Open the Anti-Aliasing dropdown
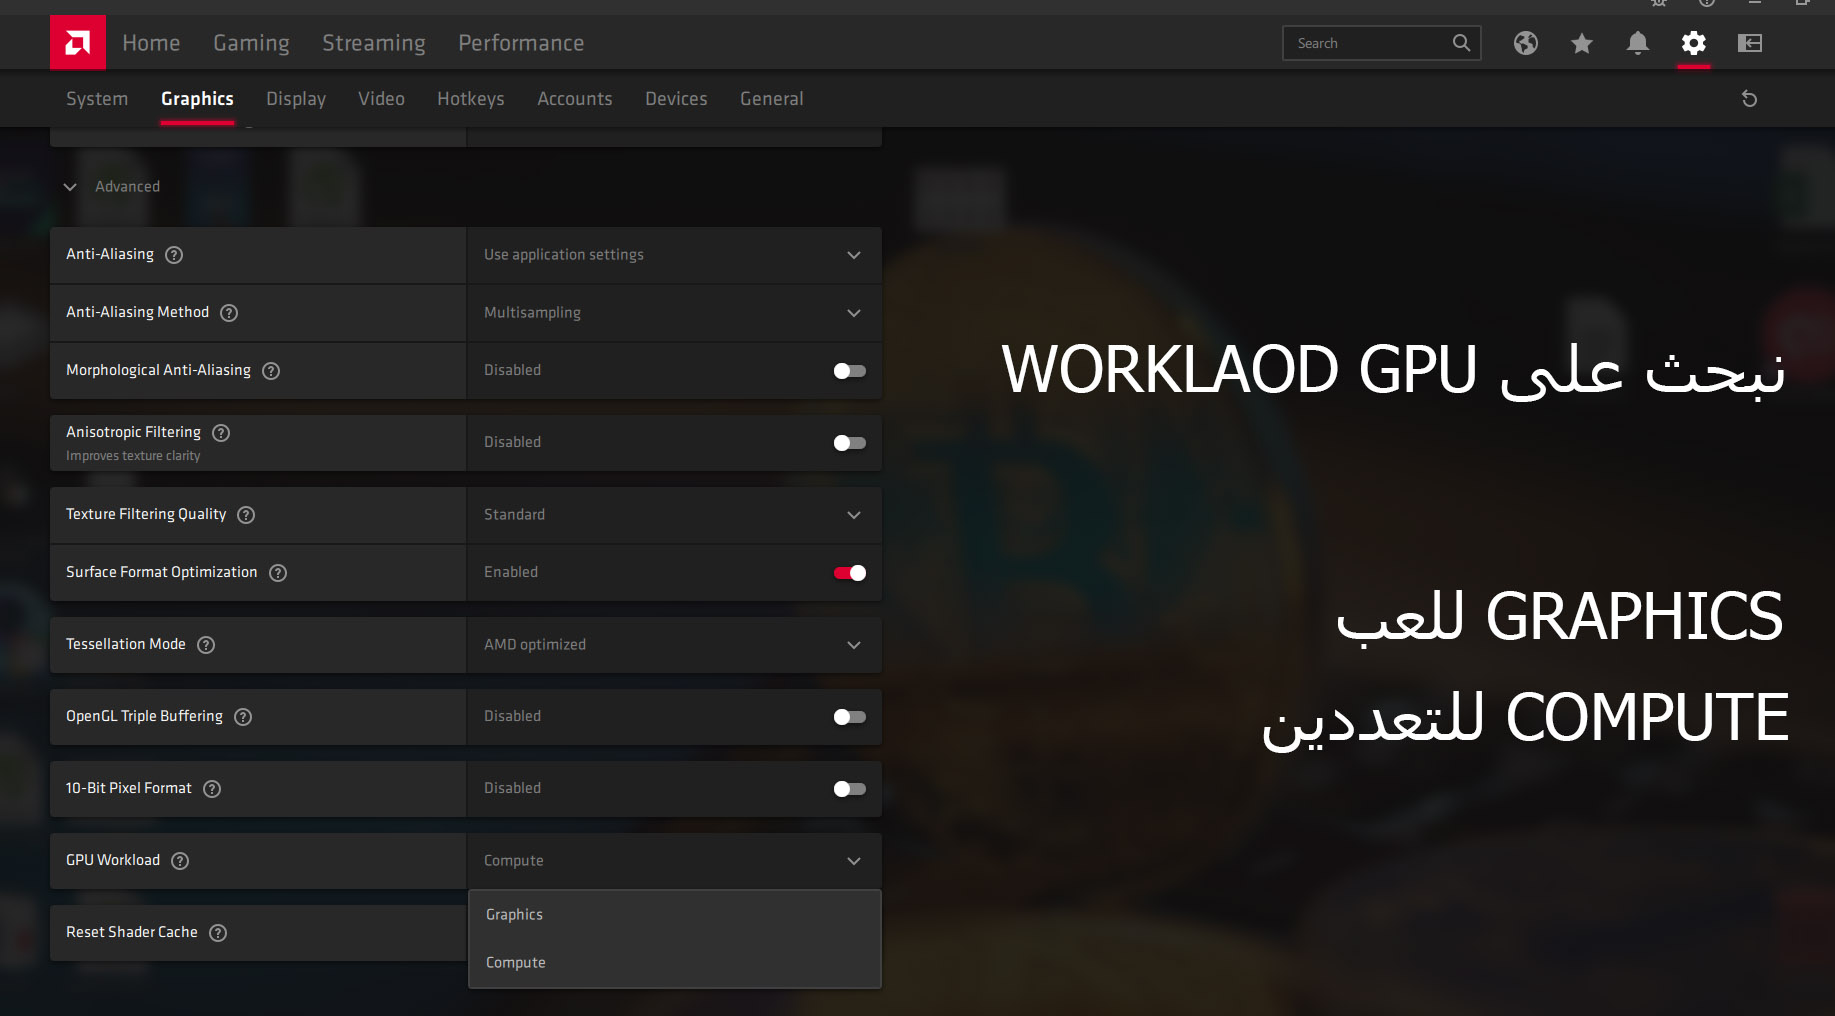The height and width of the screenshot is (1016, 1835). (674, 255)
